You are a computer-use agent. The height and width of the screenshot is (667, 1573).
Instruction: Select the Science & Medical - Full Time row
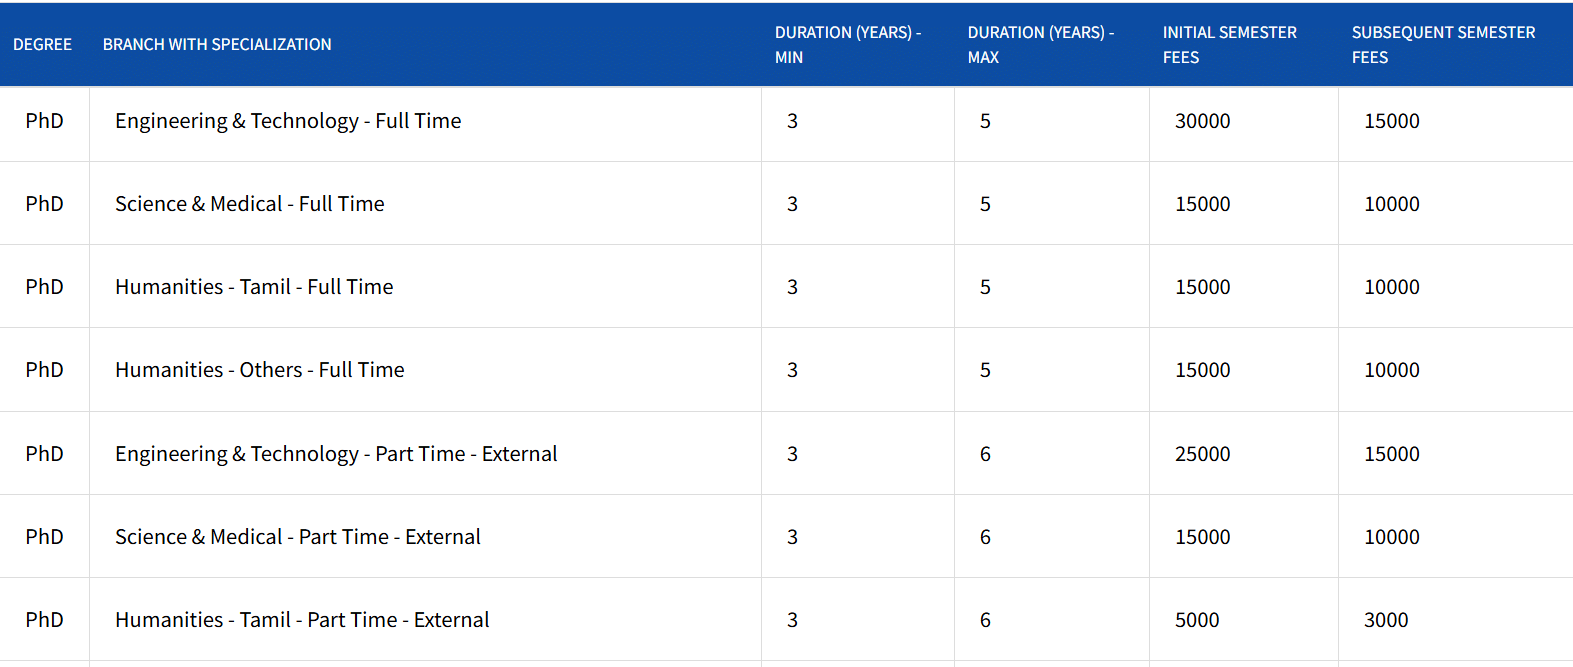(249, 204)
